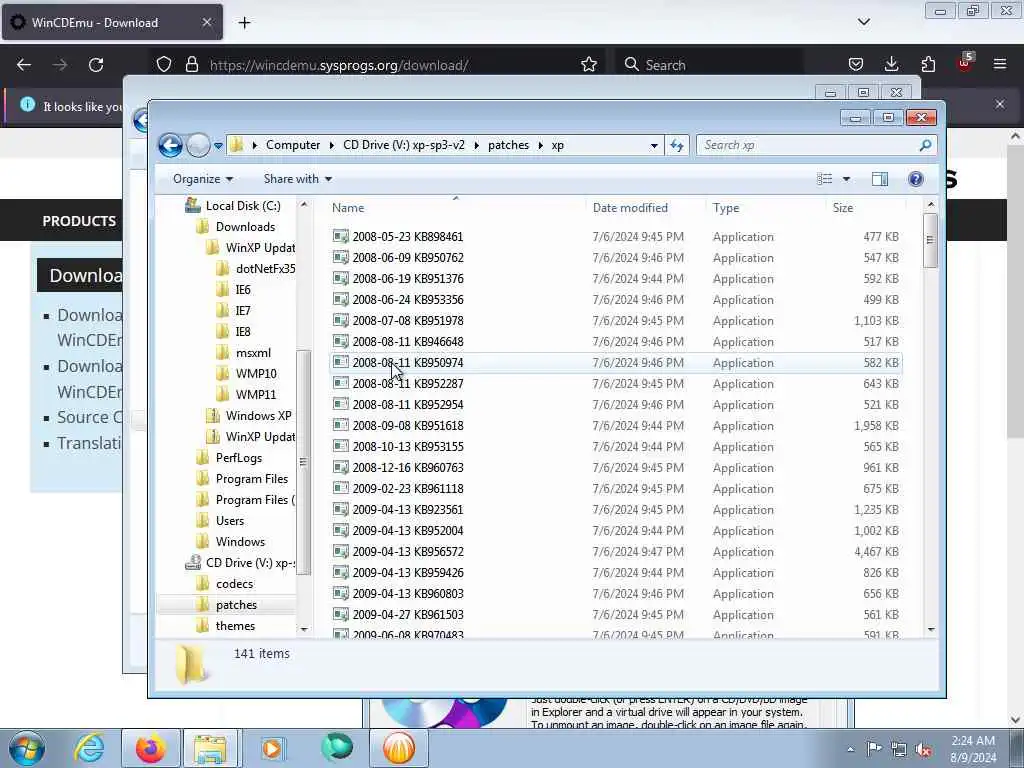Select the Downloads folder in tree
The image size is (1024, 768).
point(245,227)
